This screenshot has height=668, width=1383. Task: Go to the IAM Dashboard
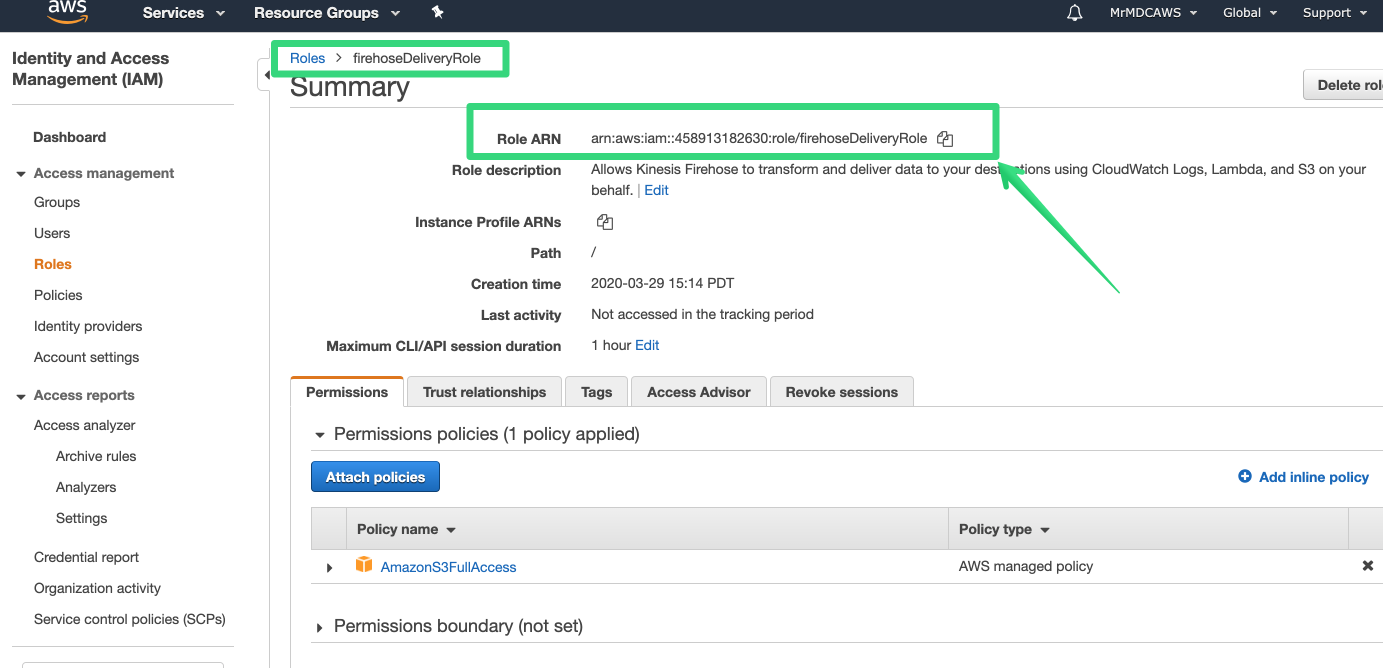click(70, 137)
